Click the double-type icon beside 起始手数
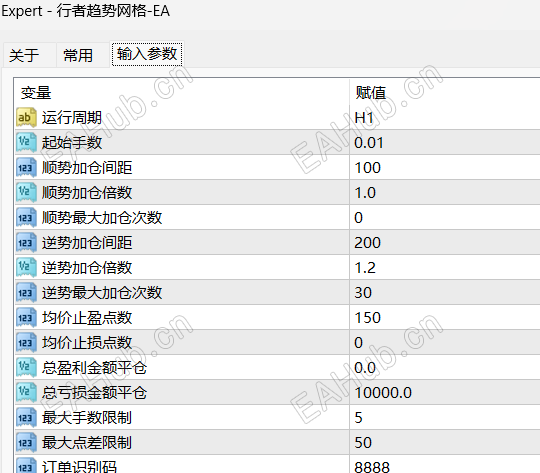 coord(26,143)
